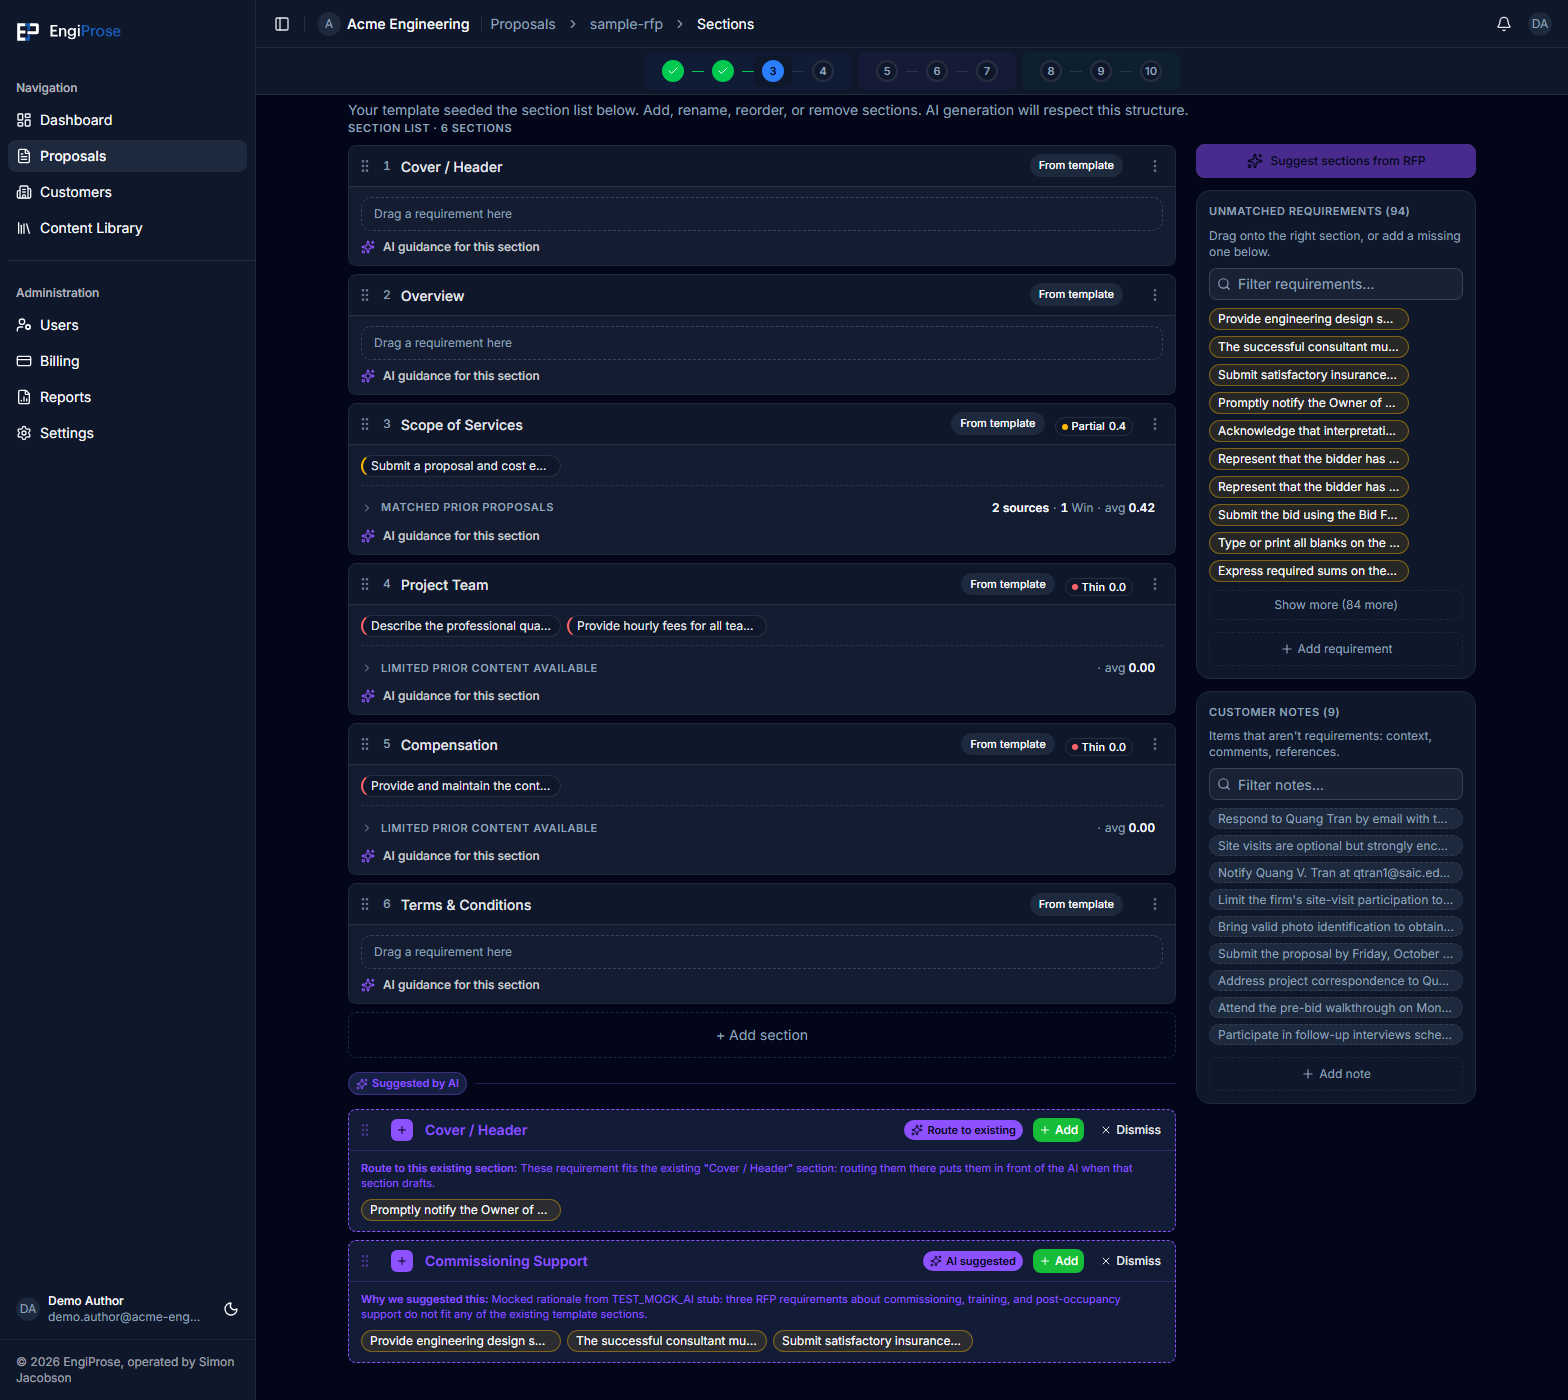Toggle dark mode moon icon

[x=231, y=1309]
